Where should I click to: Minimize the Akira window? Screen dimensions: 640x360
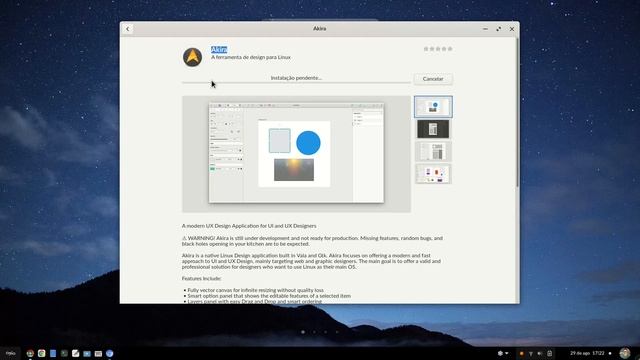(485, 29)
